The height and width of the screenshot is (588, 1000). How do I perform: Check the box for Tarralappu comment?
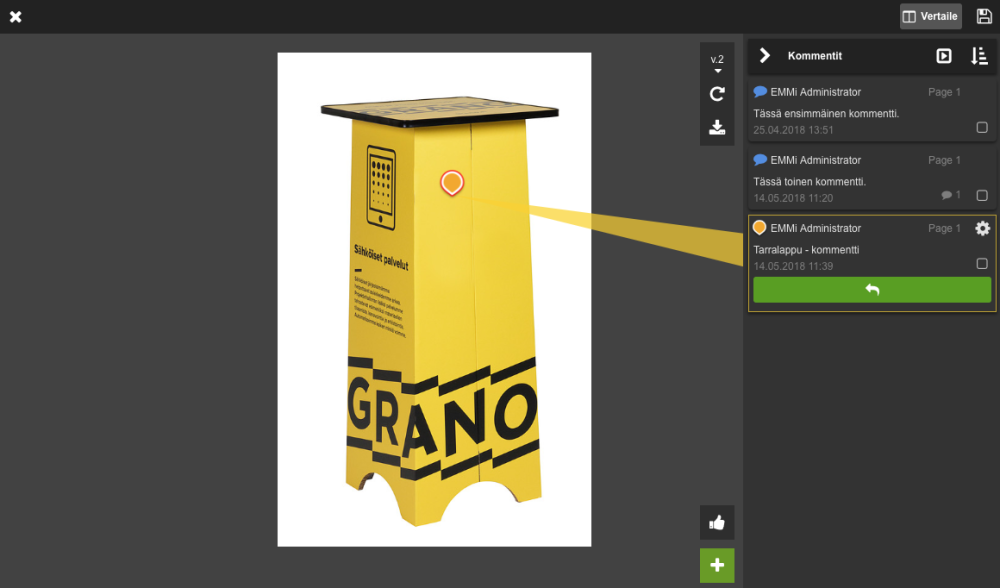click(x=982, y=263)
